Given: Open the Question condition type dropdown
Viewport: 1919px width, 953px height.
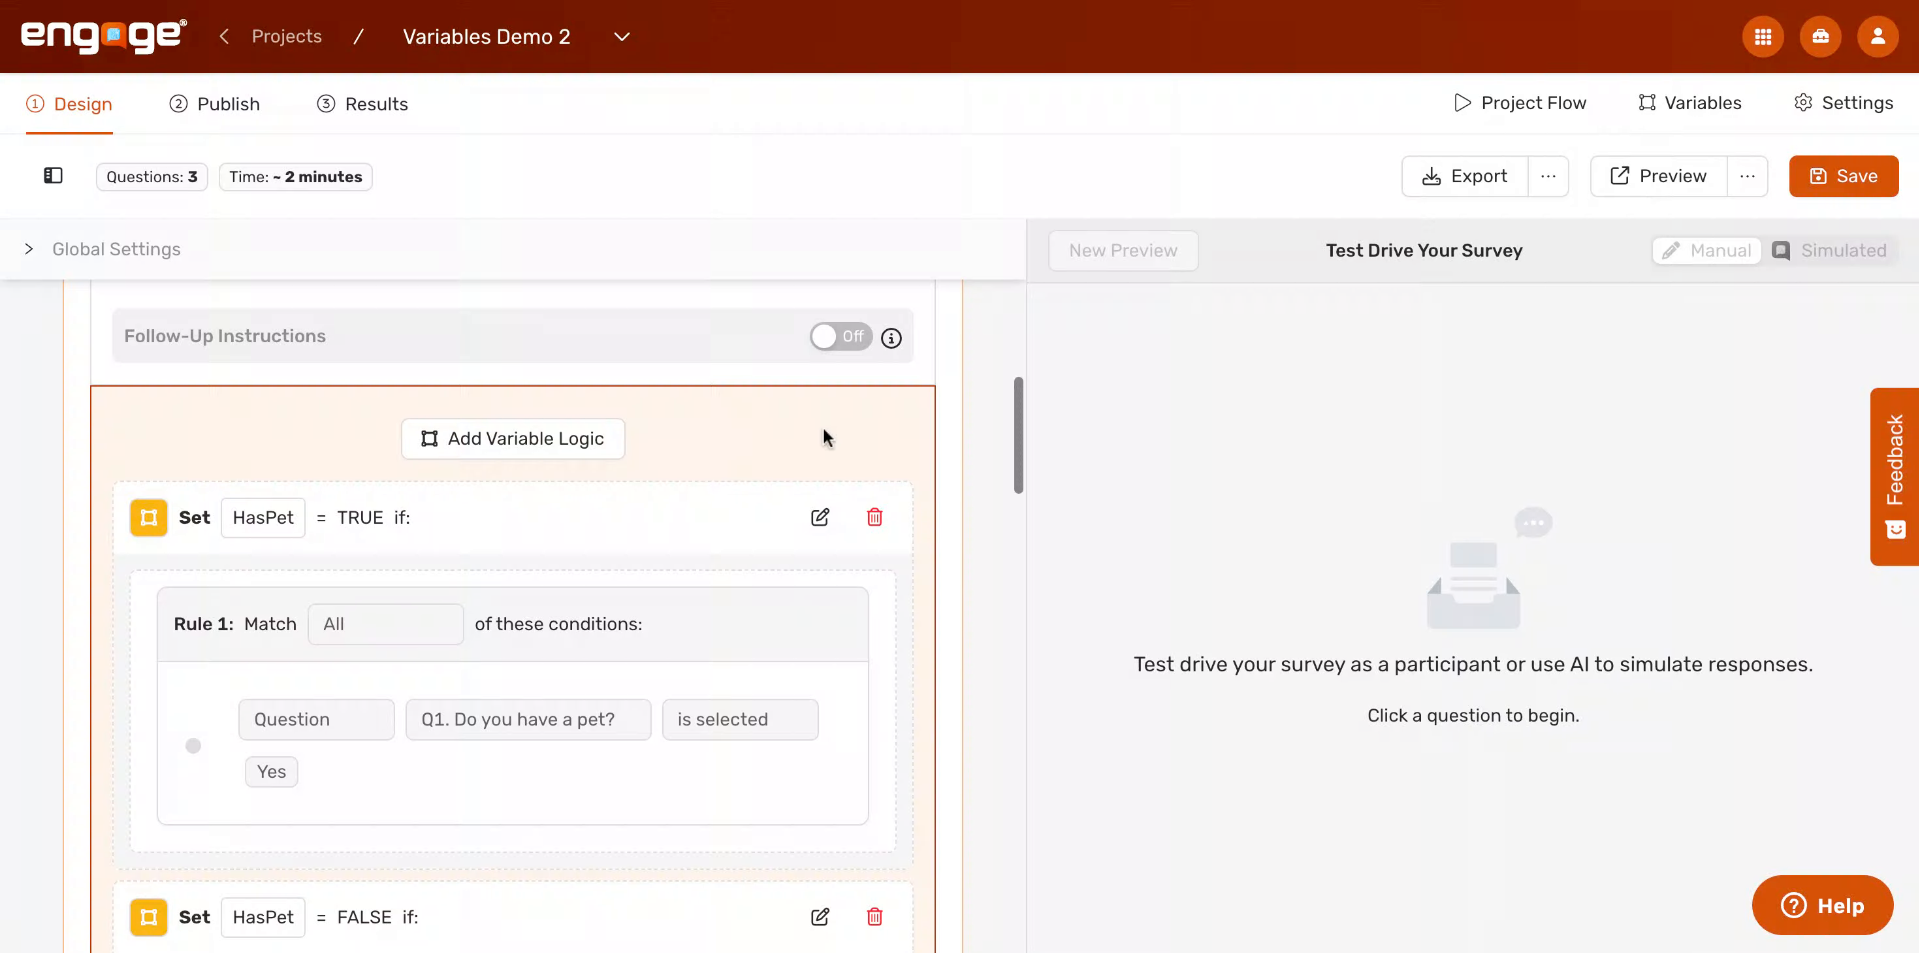Looking at the screenshot, I should pos(316,719).
